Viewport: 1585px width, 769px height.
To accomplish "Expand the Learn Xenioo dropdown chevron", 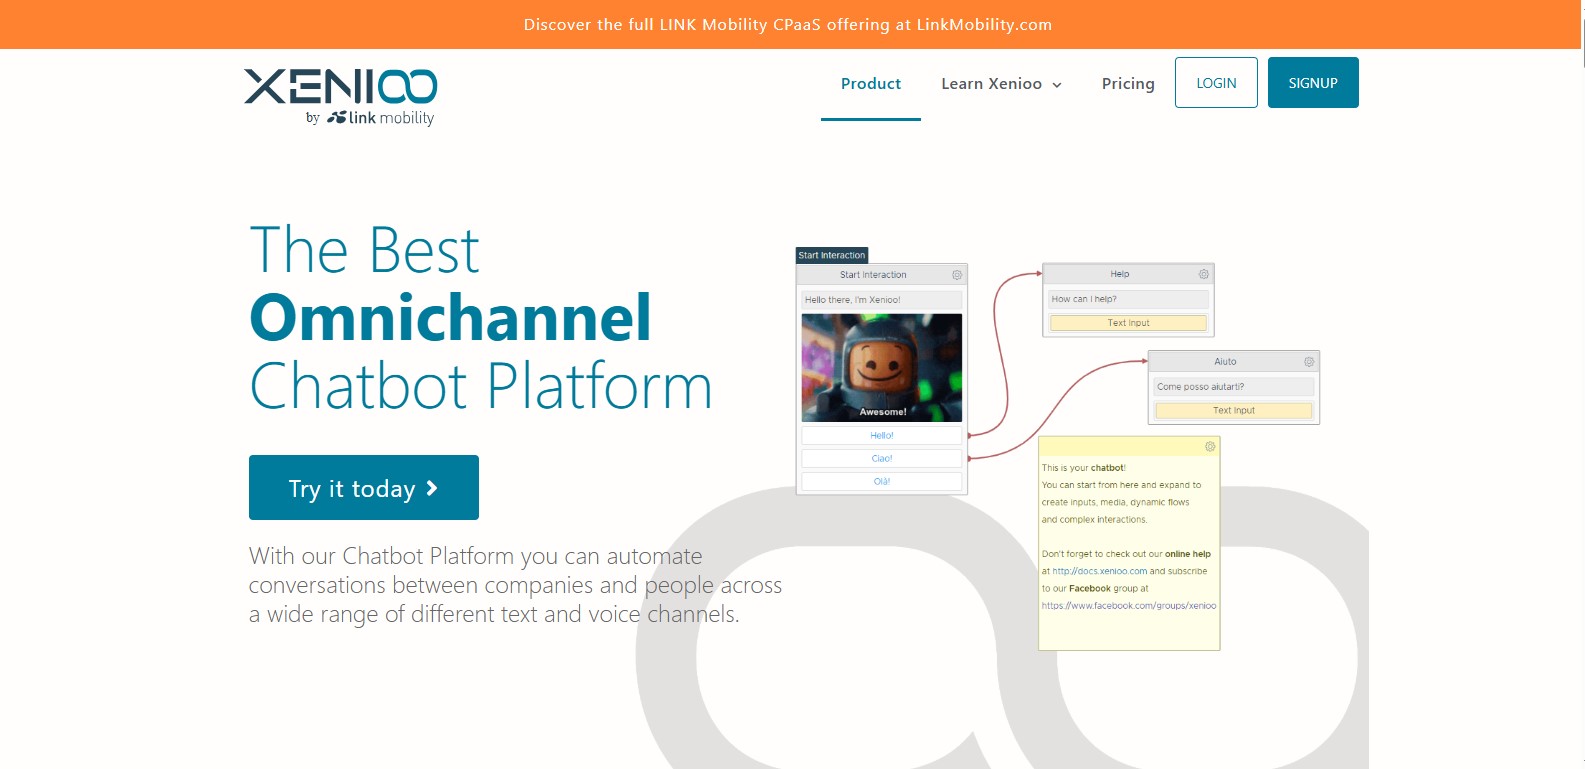I will click(1057, 85).
